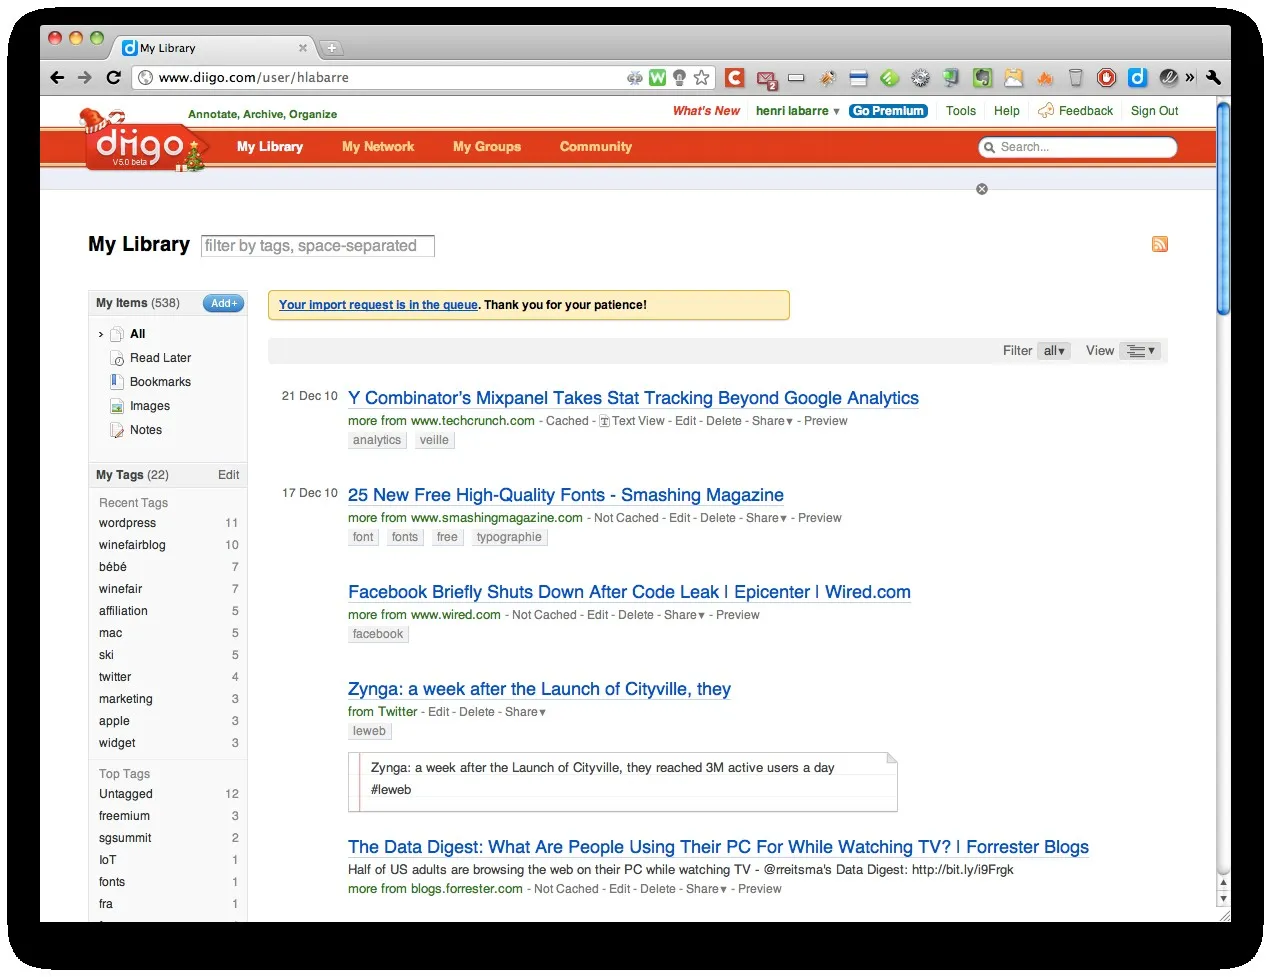Open a new browser tab
Viewport: 1271px width, 977px height.
tap(331, 48)
